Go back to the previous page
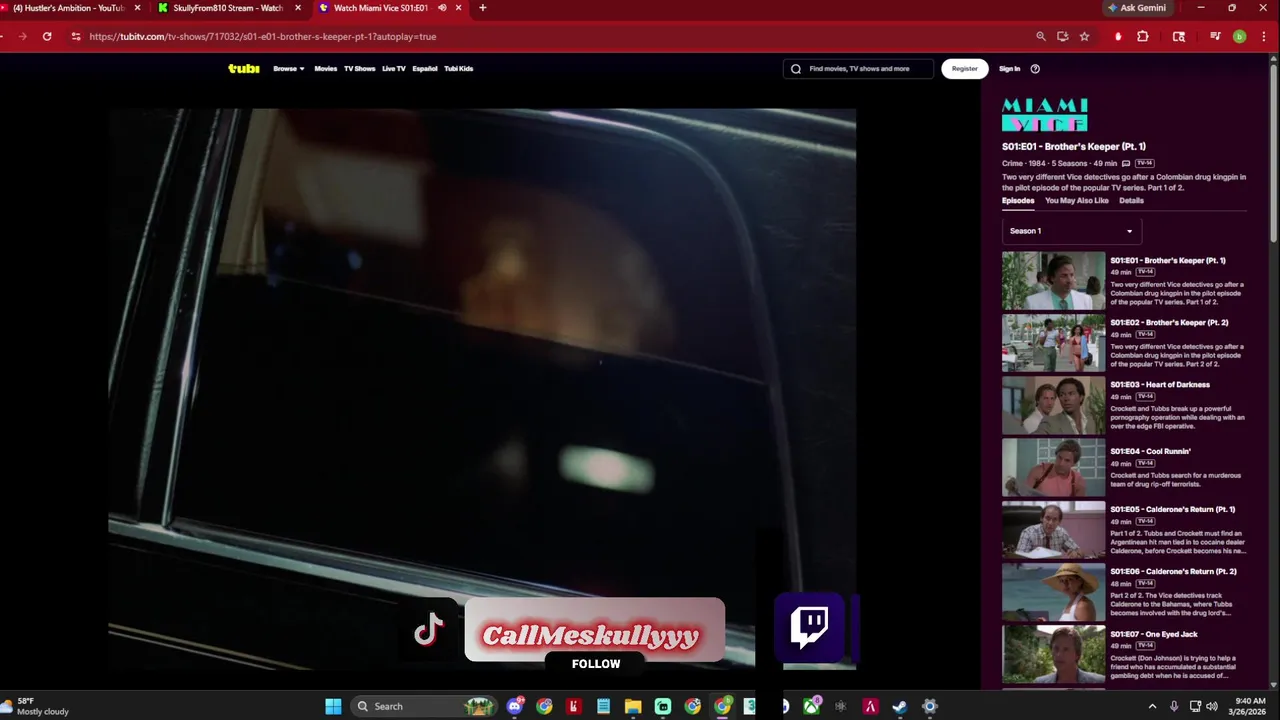The image size is (1280, 720). point(1,36)
